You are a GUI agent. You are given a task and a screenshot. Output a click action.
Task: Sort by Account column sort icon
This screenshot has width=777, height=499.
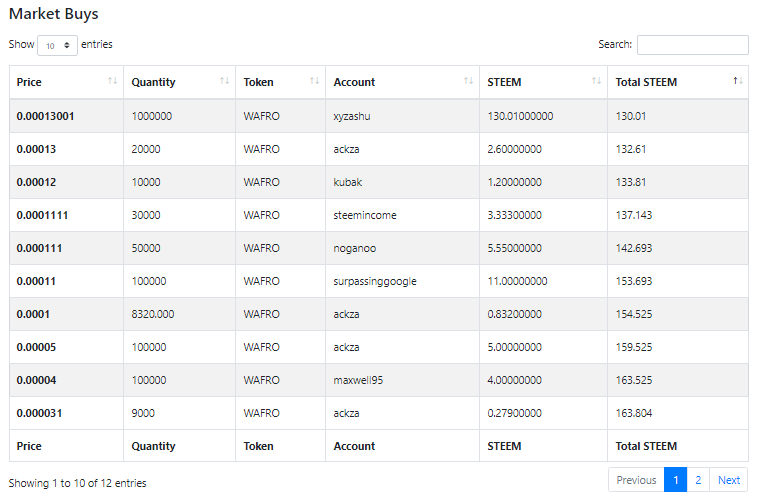pos(468,81)
